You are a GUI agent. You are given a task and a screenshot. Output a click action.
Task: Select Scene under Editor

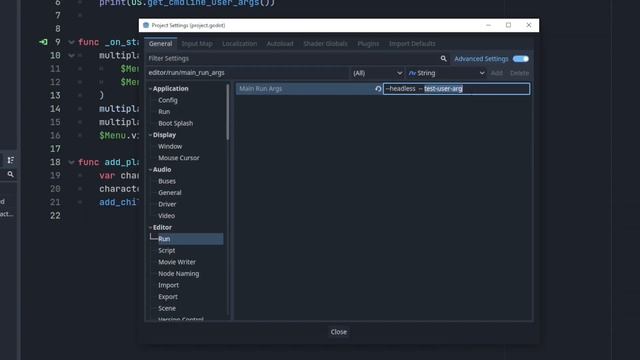(x=167, y=308)
